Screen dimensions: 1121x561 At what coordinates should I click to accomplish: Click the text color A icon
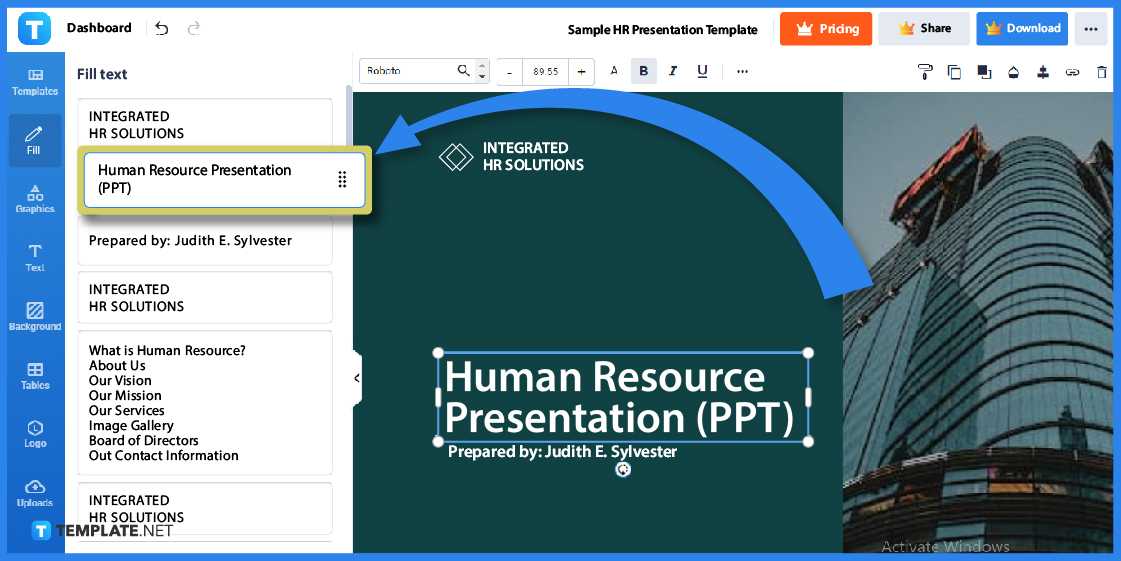[614, 71]
